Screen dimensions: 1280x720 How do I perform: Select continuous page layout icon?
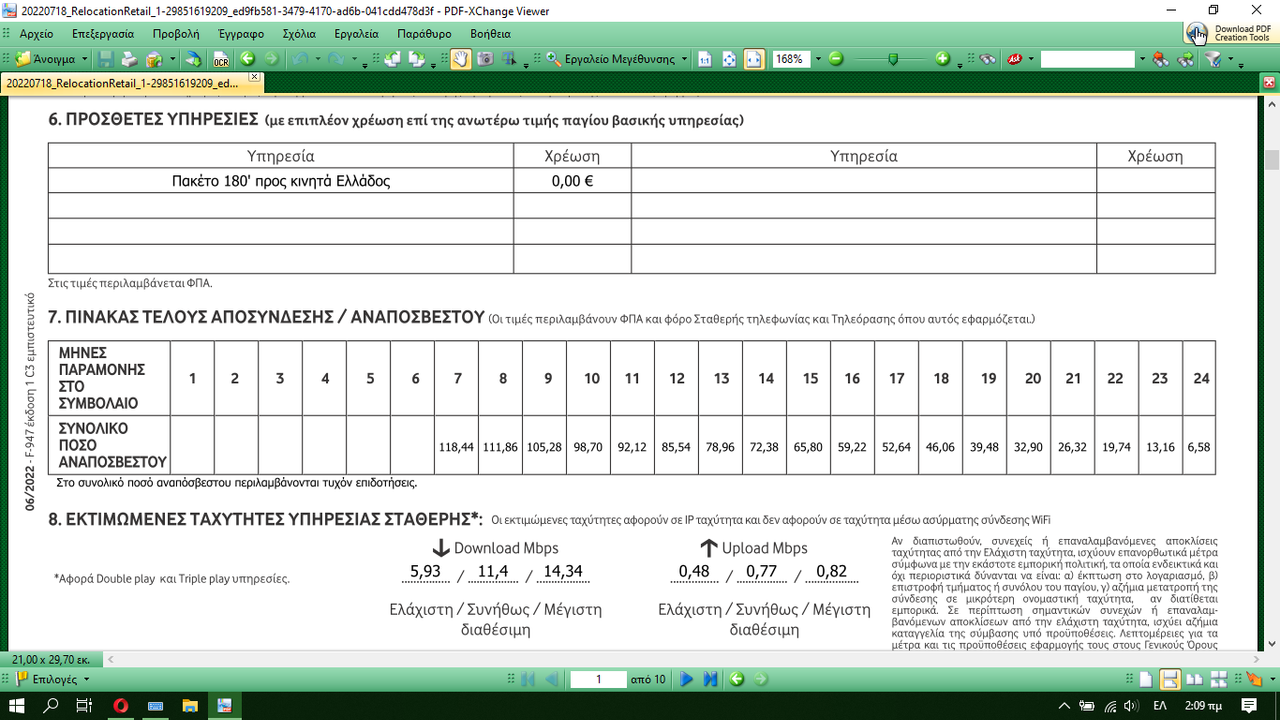click(1170, 679)
